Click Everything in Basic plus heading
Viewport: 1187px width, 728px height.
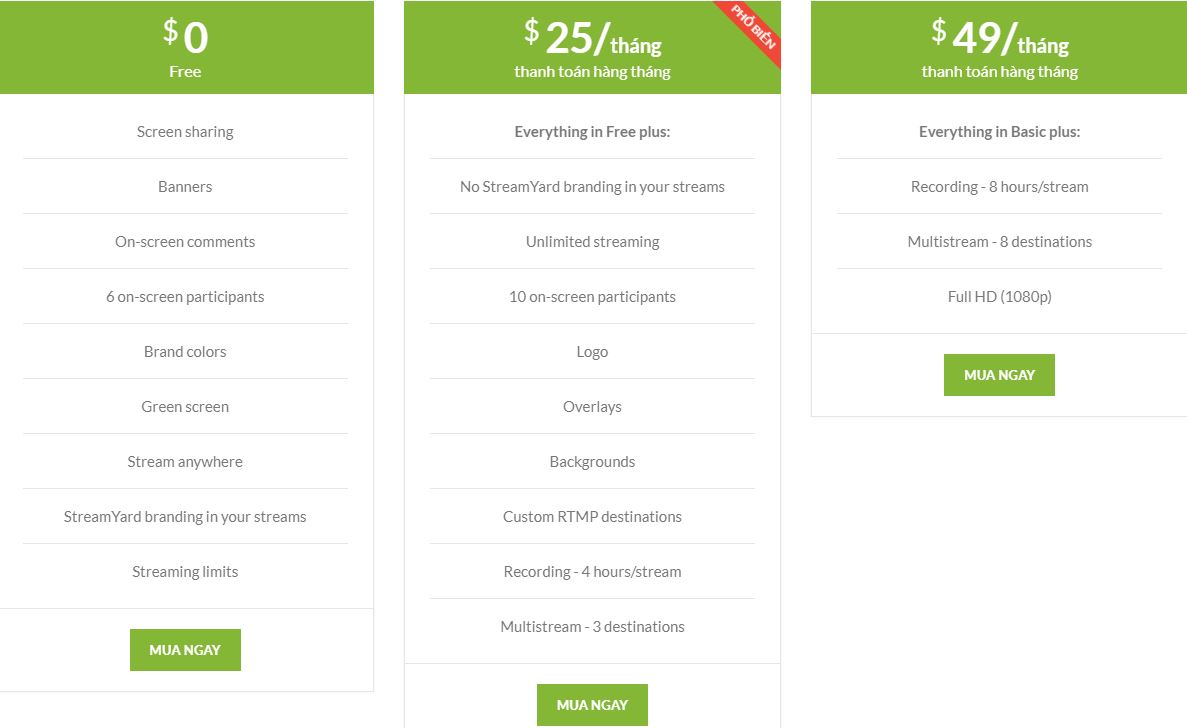(999, 132)
